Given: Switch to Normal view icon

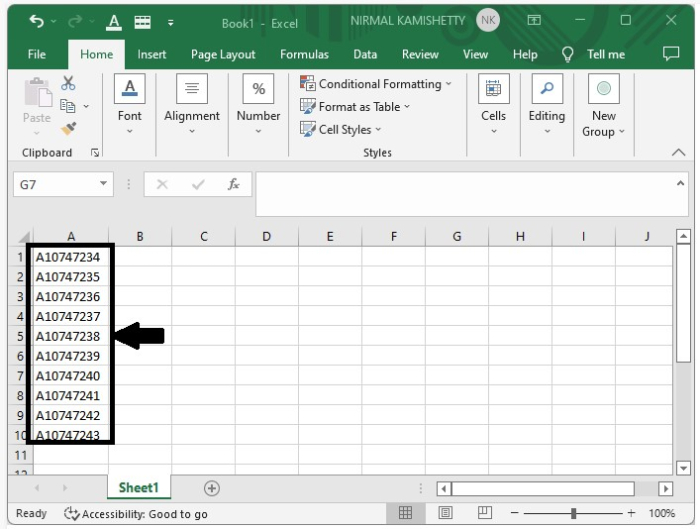Looking at the screenshot, I should tap(405, 513).
